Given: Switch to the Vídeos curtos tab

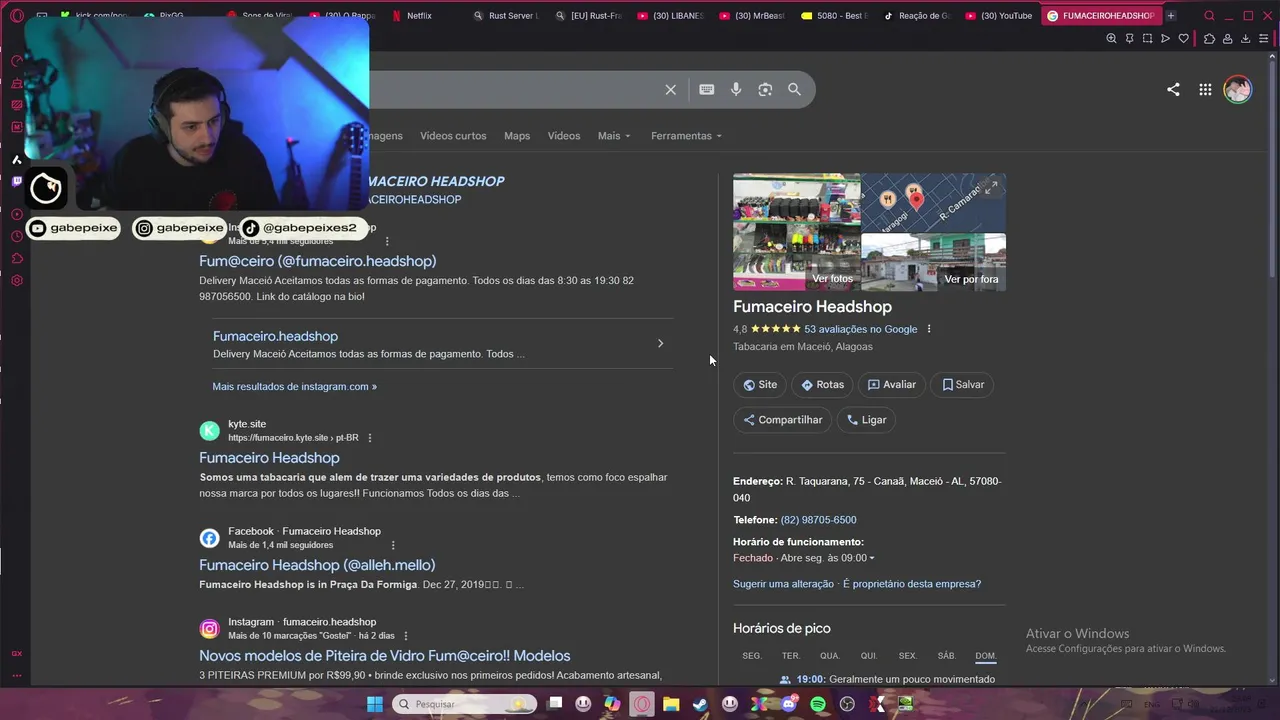Looking at the screenshot, I should (453, 136).
